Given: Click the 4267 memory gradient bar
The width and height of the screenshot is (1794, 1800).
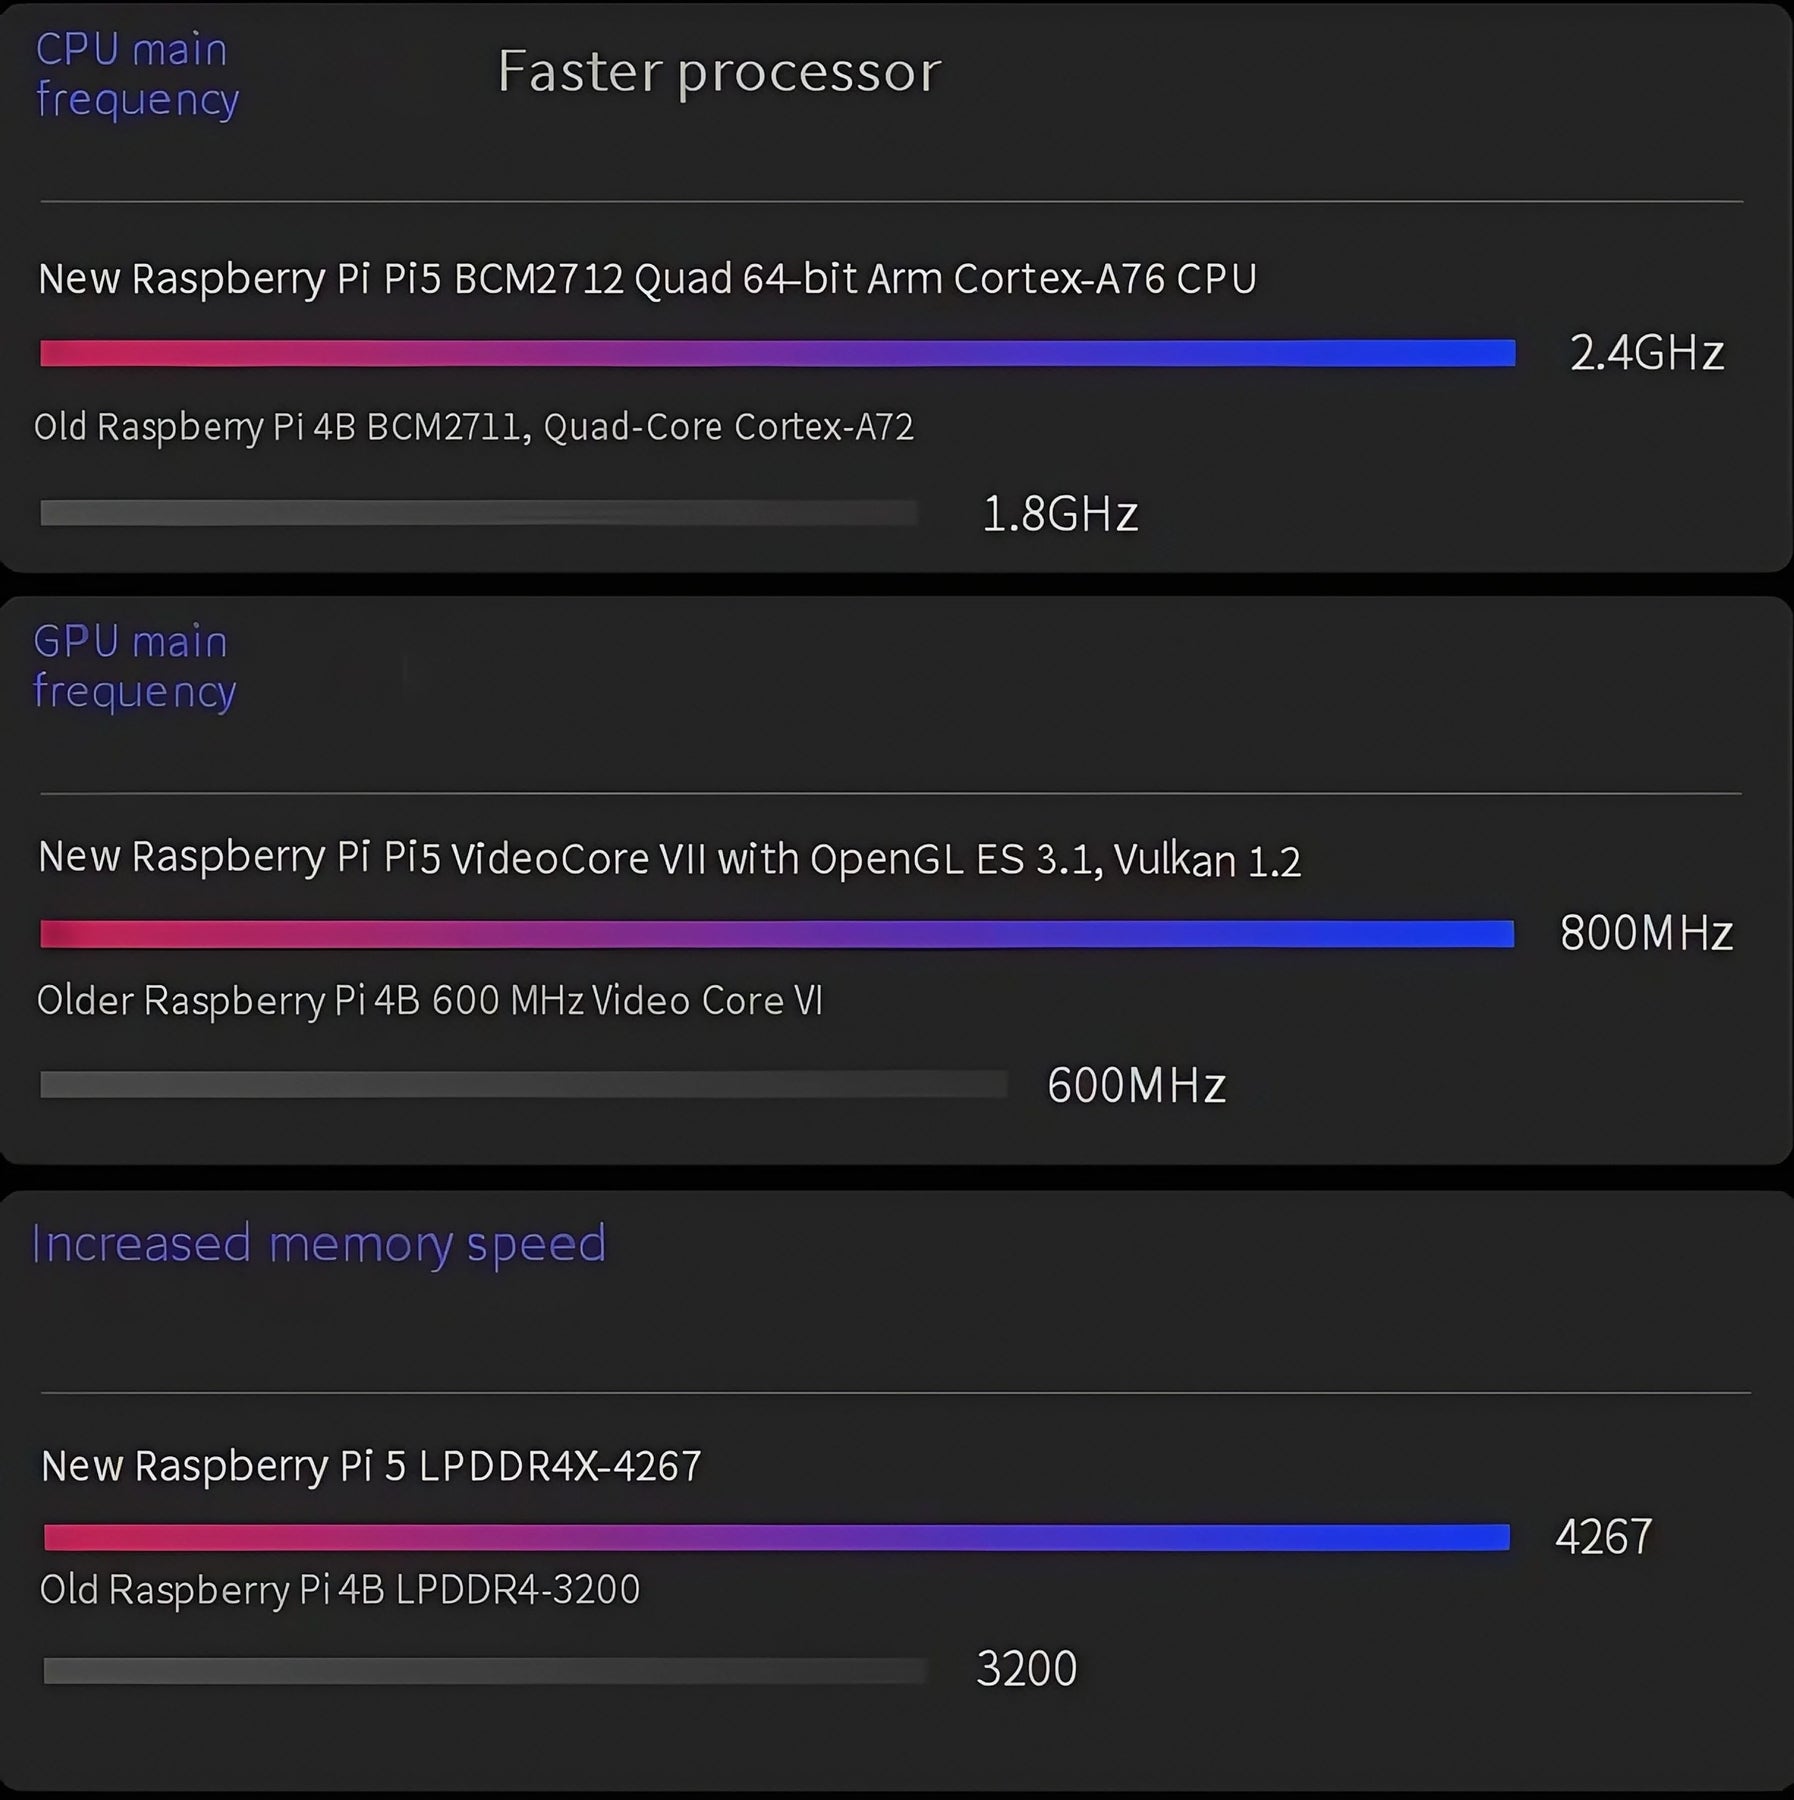Looking at the screenshot, I should 776,1537.
